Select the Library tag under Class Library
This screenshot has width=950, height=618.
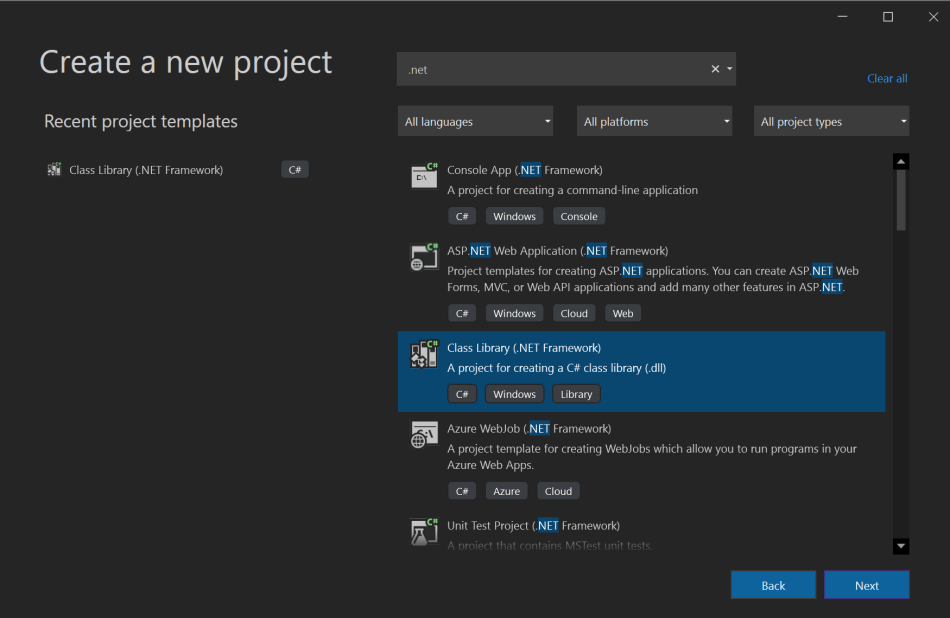pyautogui.click(x=576, y=393)
